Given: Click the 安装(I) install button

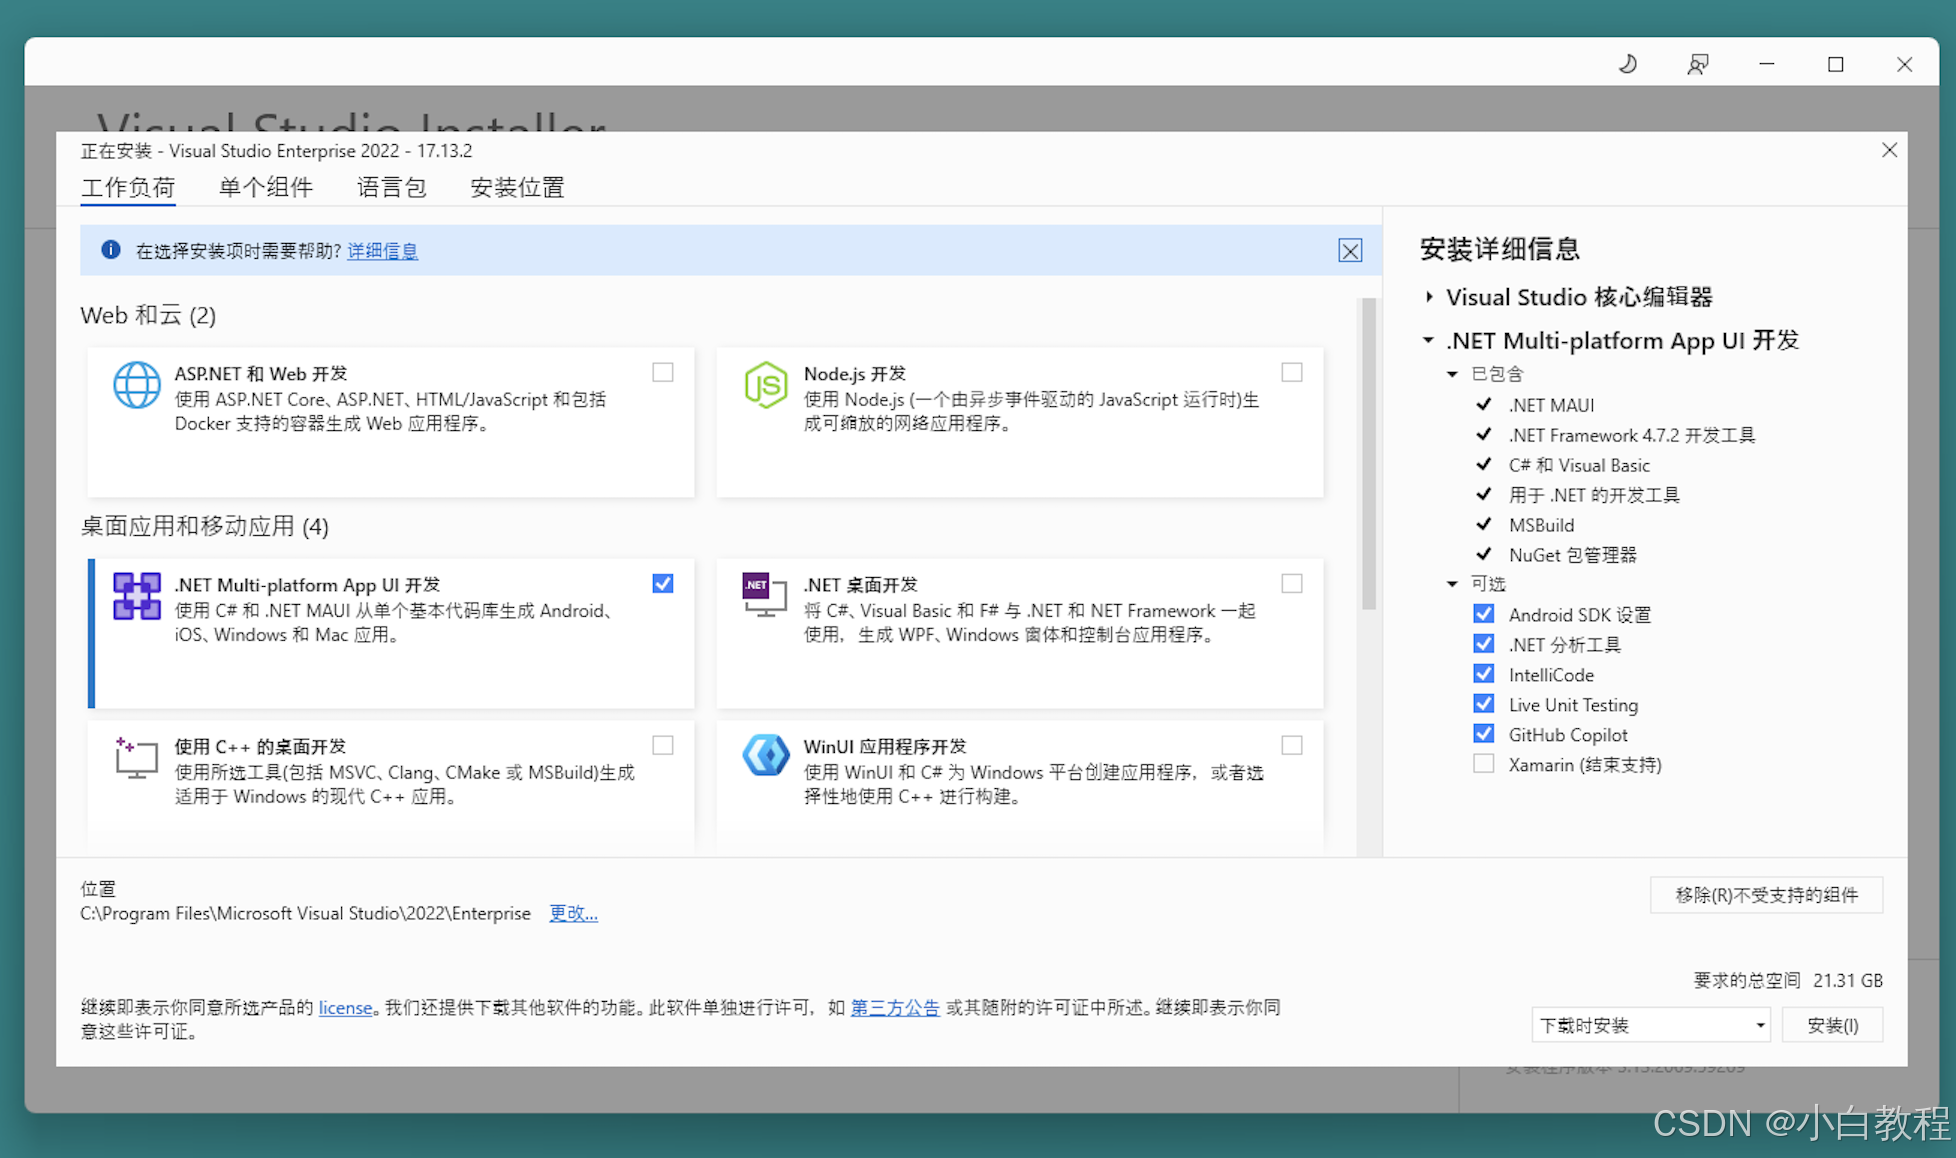Looking at the screenshot, I should (x=1832, y=1025).
